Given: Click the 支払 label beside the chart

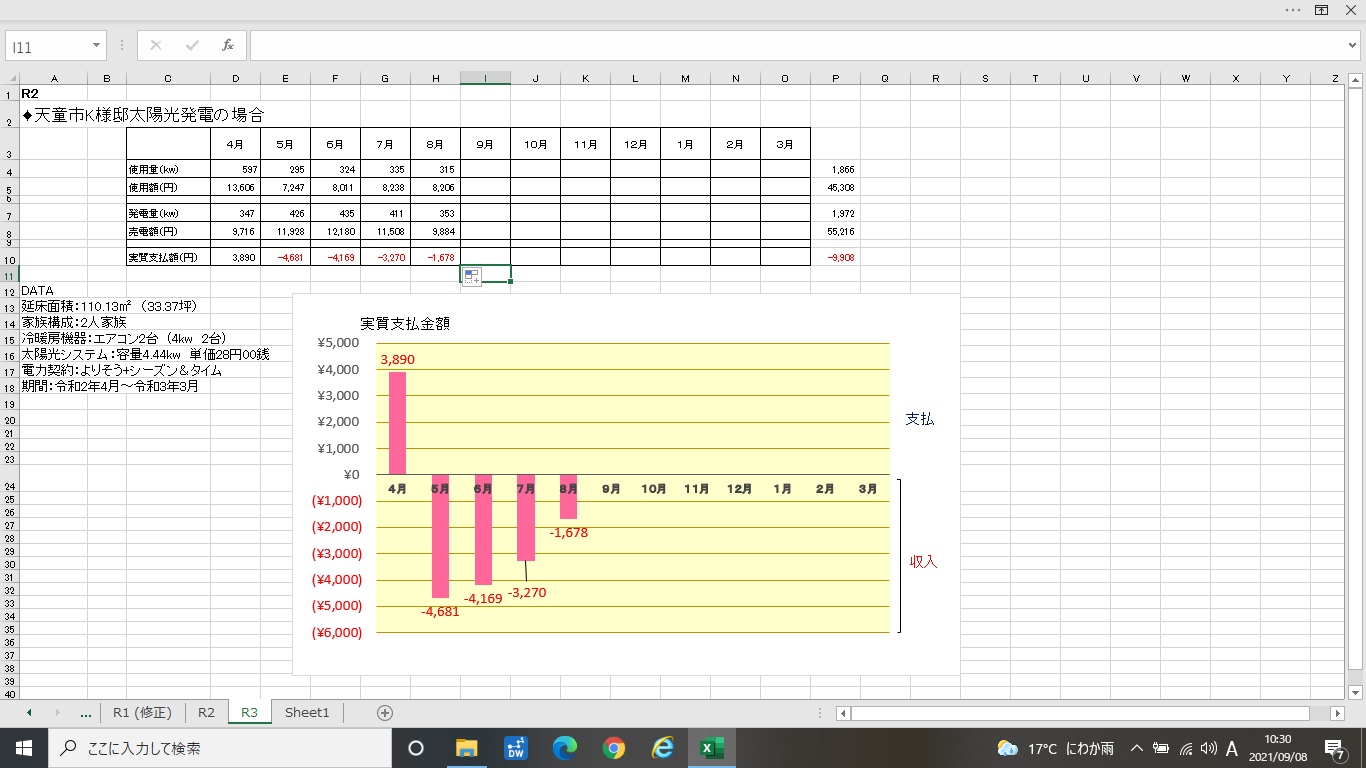Looking at the screenshot, I should 920,420.
